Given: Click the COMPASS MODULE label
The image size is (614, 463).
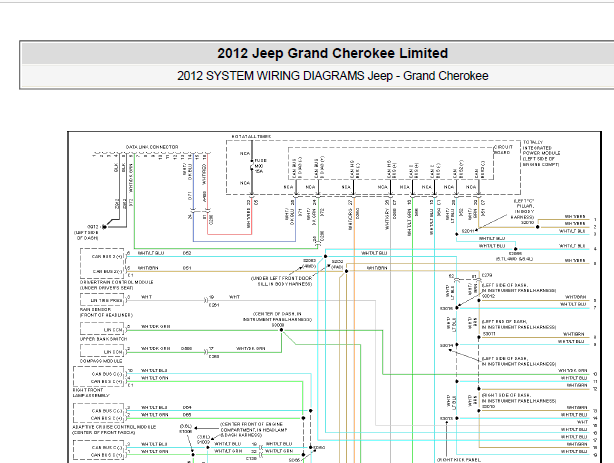Looking at the screenshot, I should click(101, 361).
